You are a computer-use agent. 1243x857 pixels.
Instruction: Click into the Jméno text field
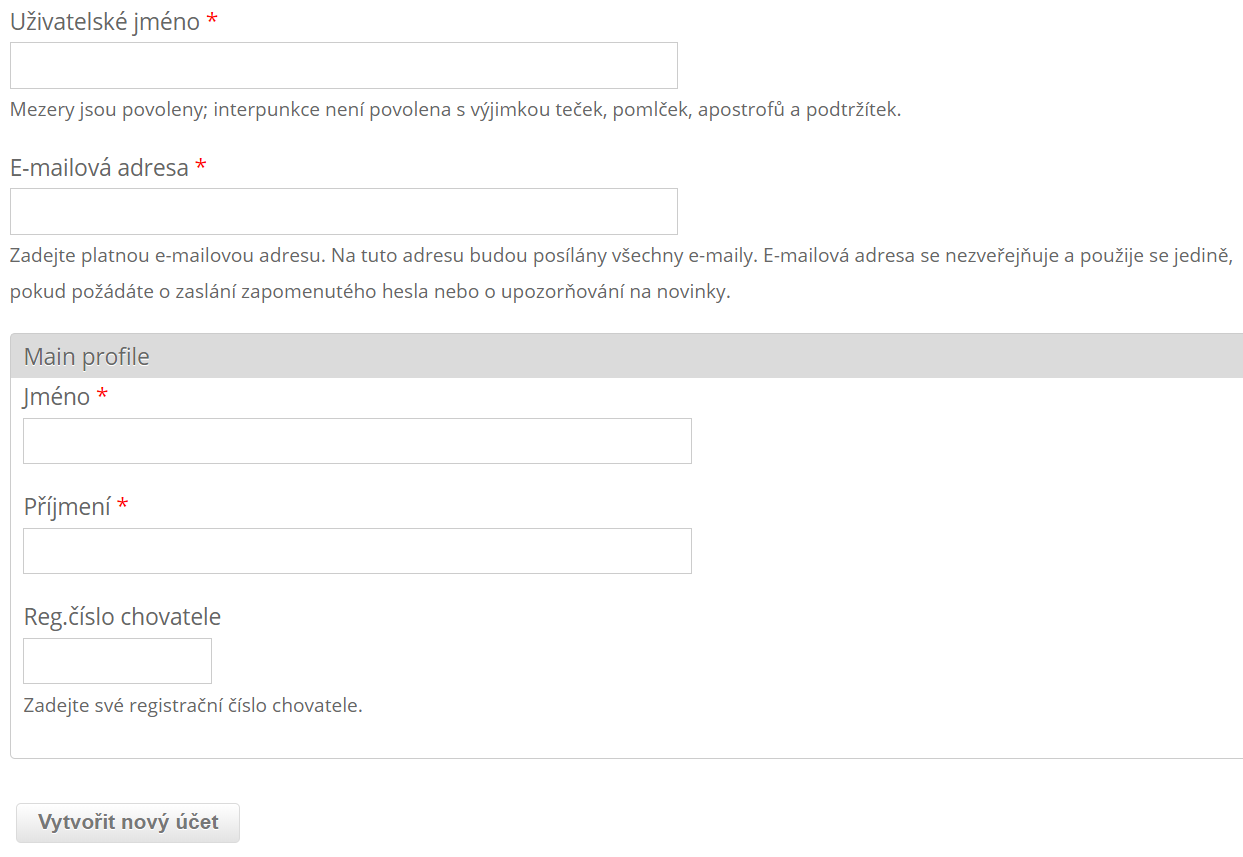(x=357, y=441)
